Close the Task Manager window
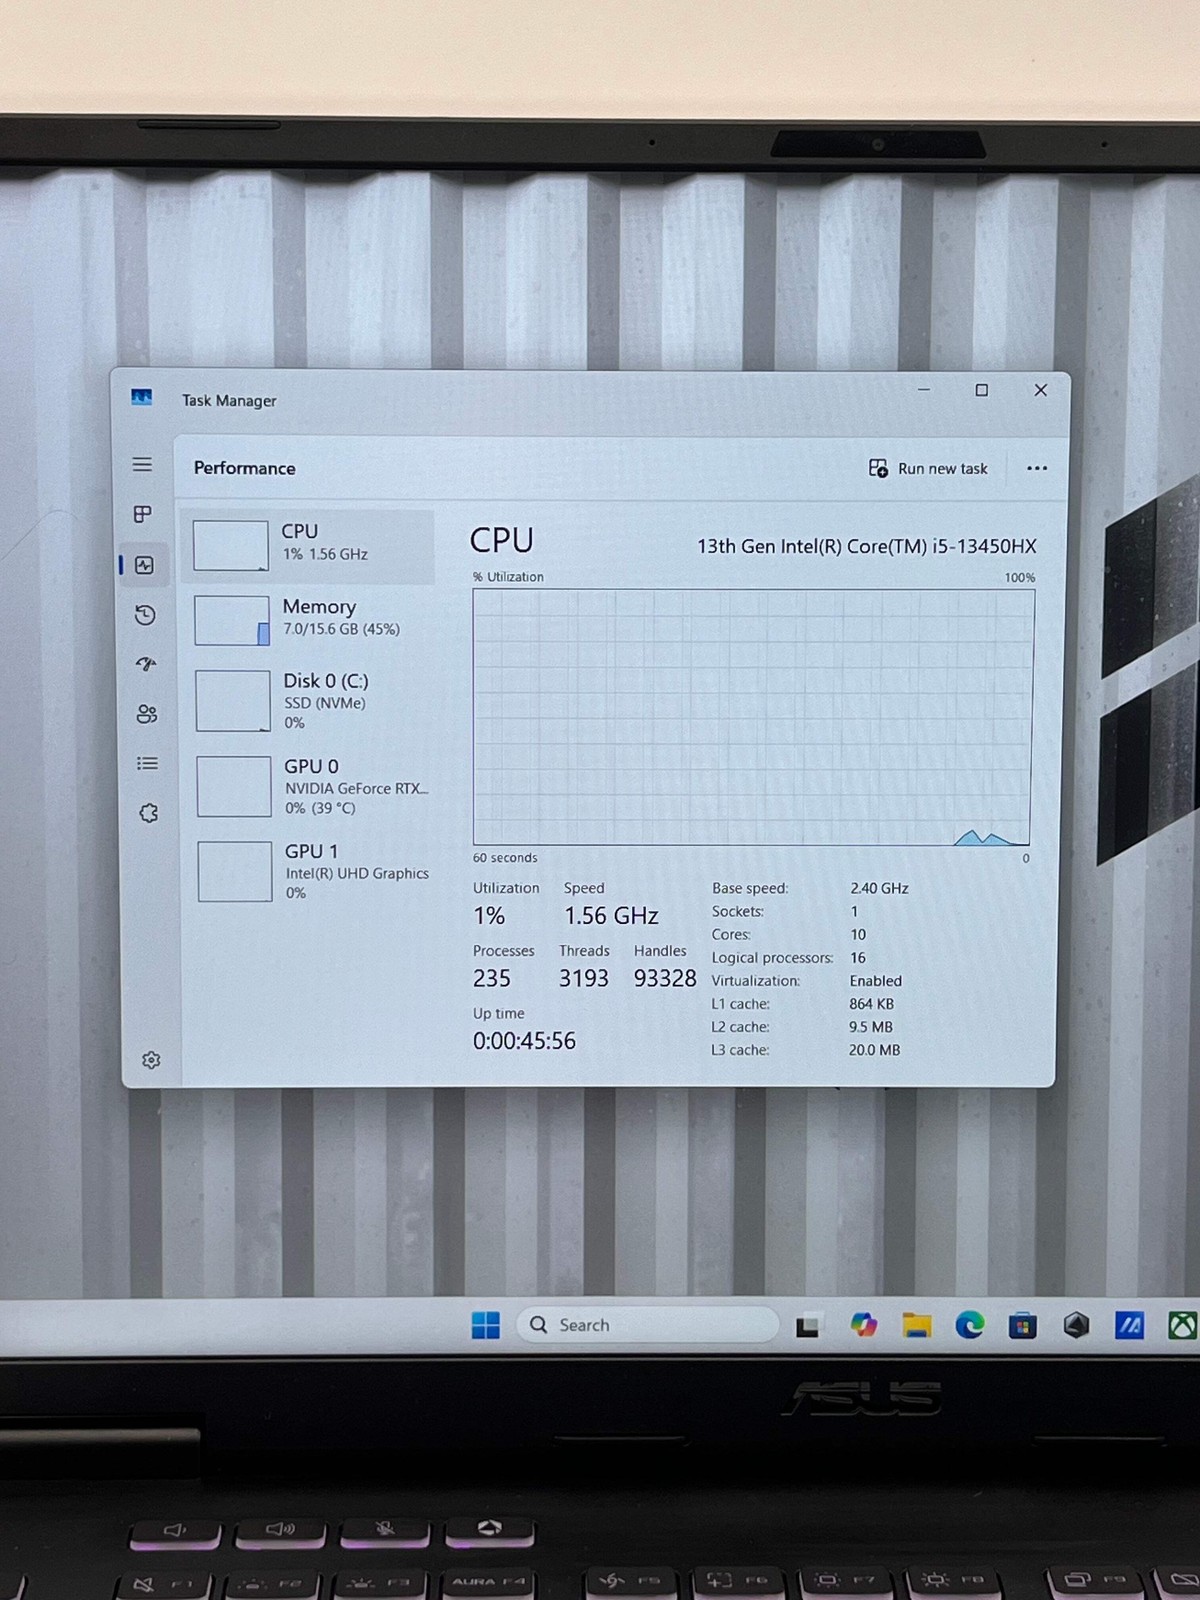This screenshot has width=1200, height=1600. point(1040,390)
